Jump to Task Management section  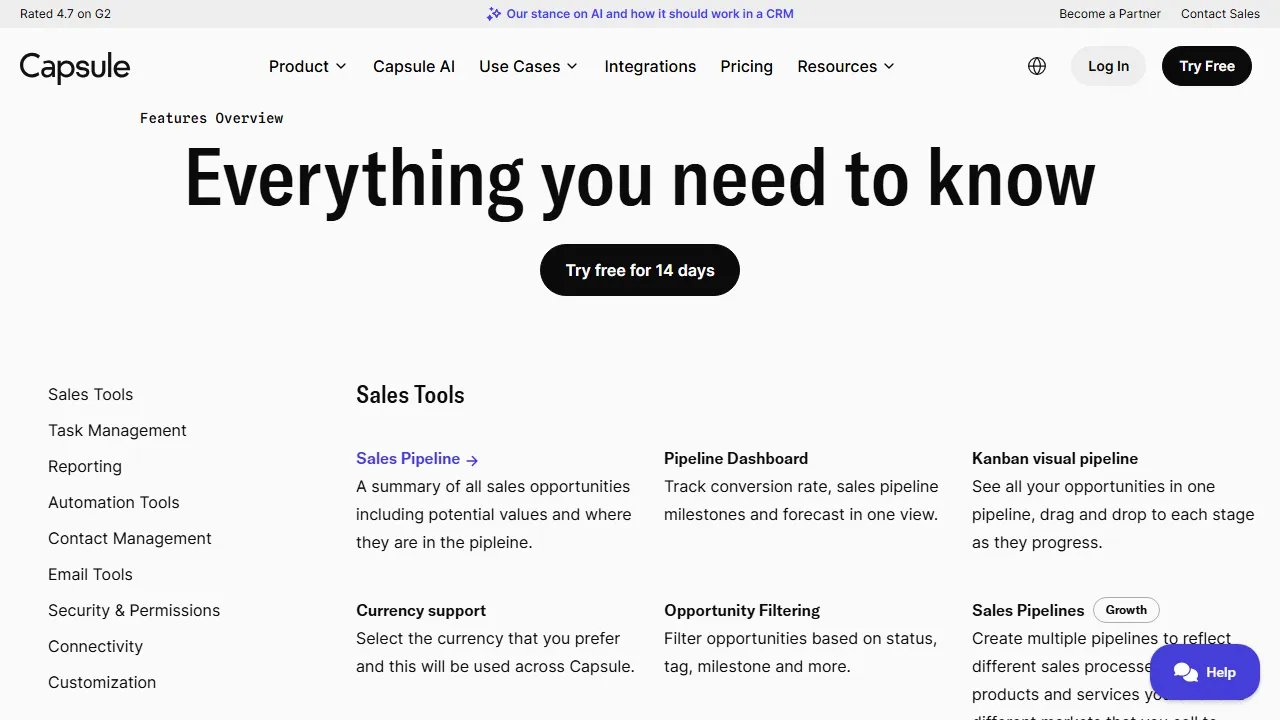(117, 430)
